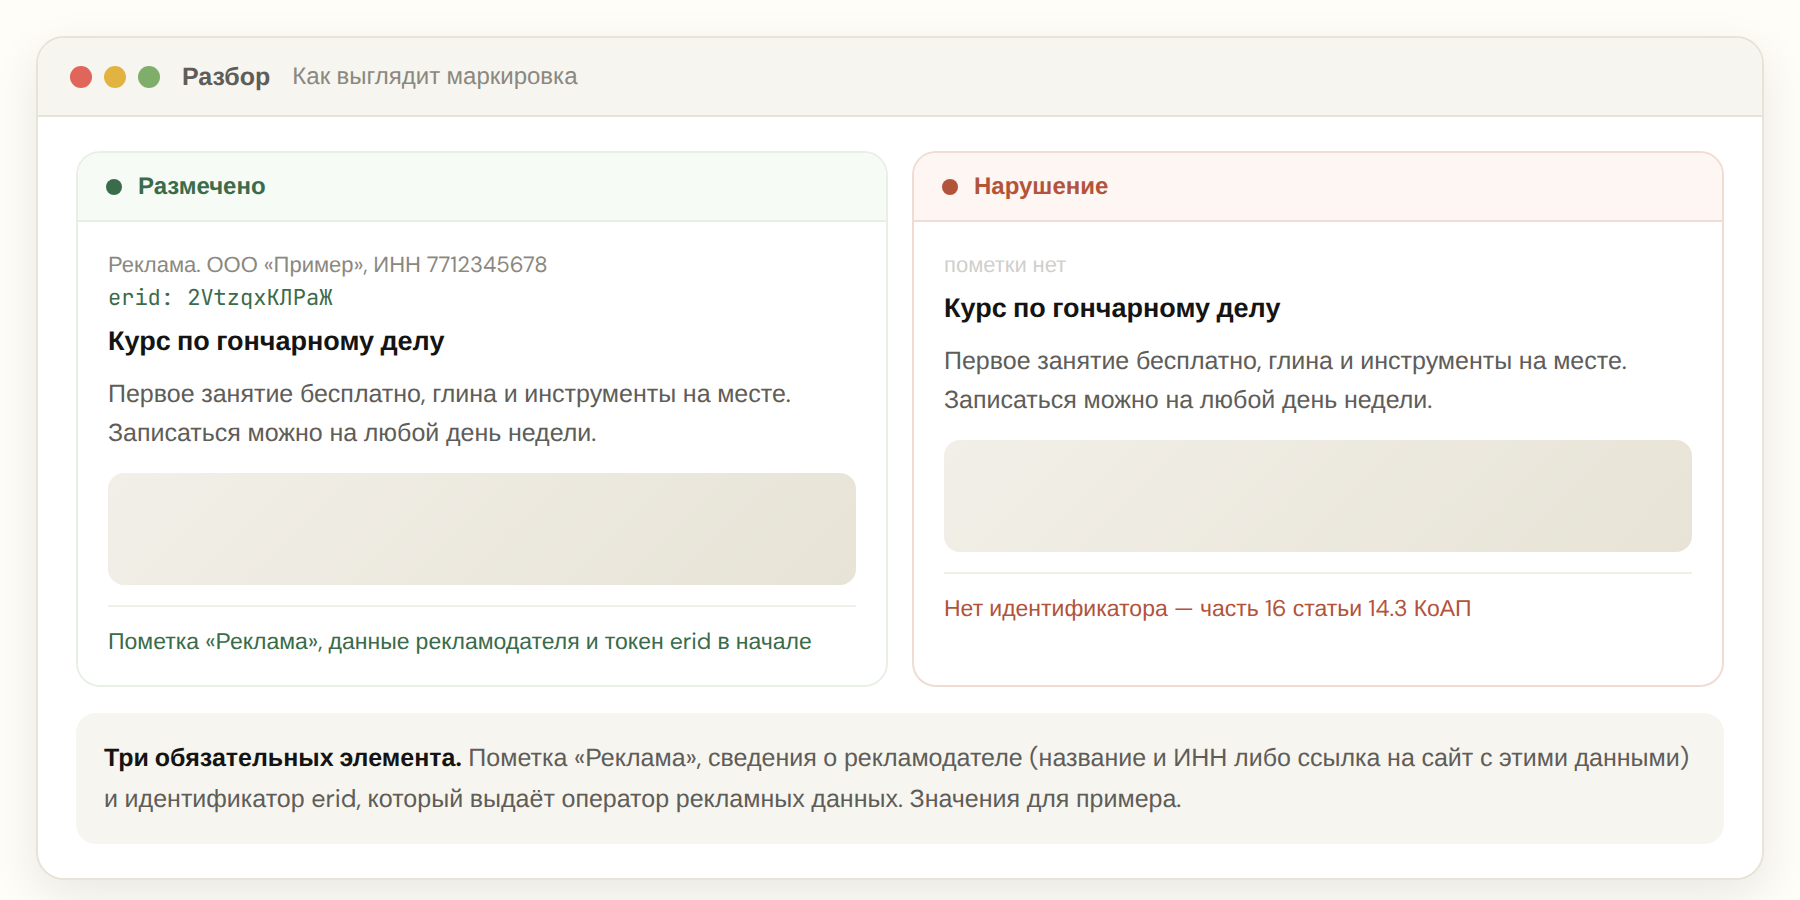
Task: Click the "Нарушение" card header
Action: [1318, 187]
